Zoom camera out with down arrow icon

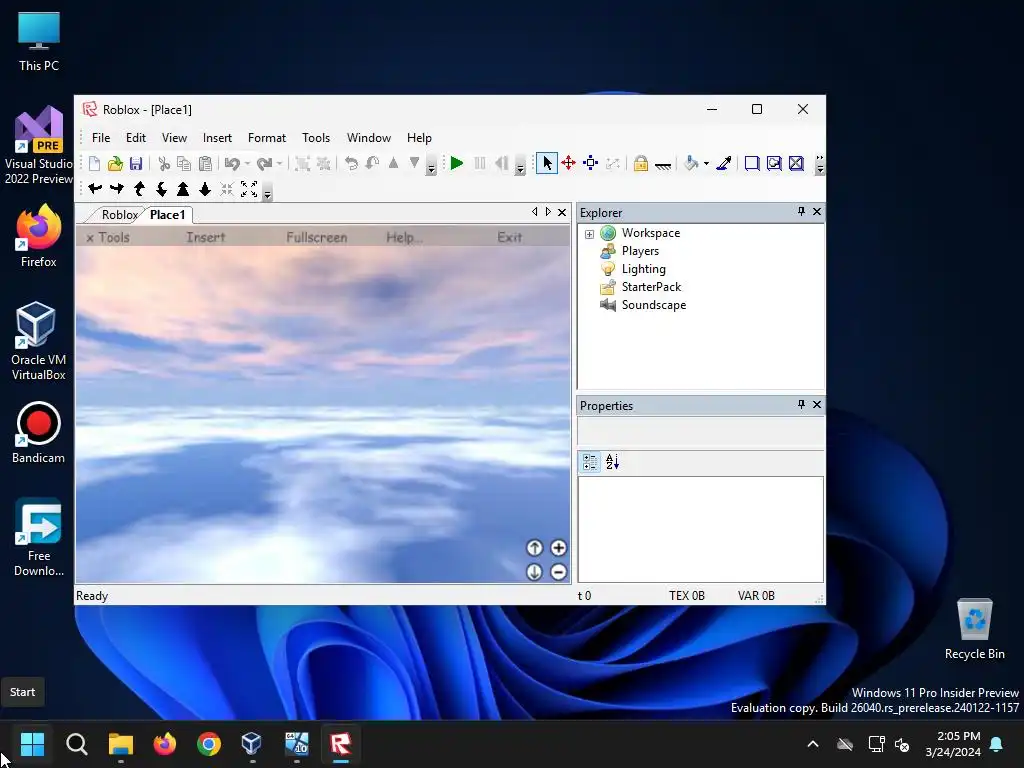(x=205, y=189)
